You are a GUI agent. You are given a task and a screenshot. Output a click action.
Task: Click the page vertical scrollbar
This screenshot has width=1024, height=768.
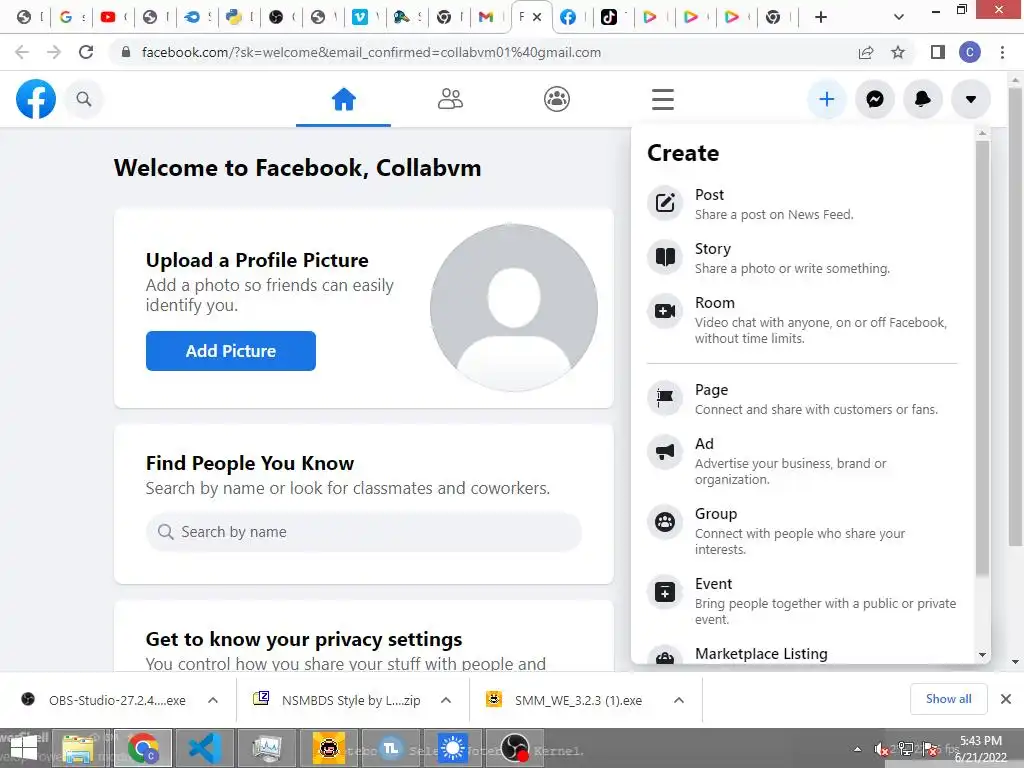coord(1015,316)
